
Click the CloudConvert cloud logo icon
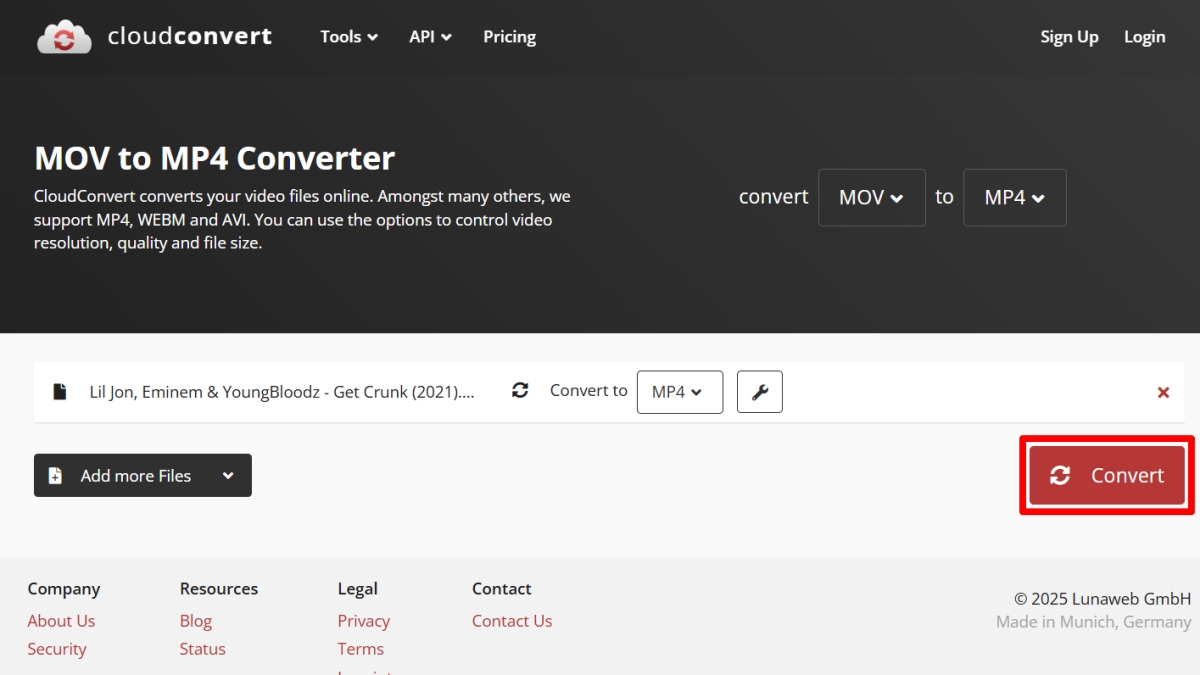65,37
